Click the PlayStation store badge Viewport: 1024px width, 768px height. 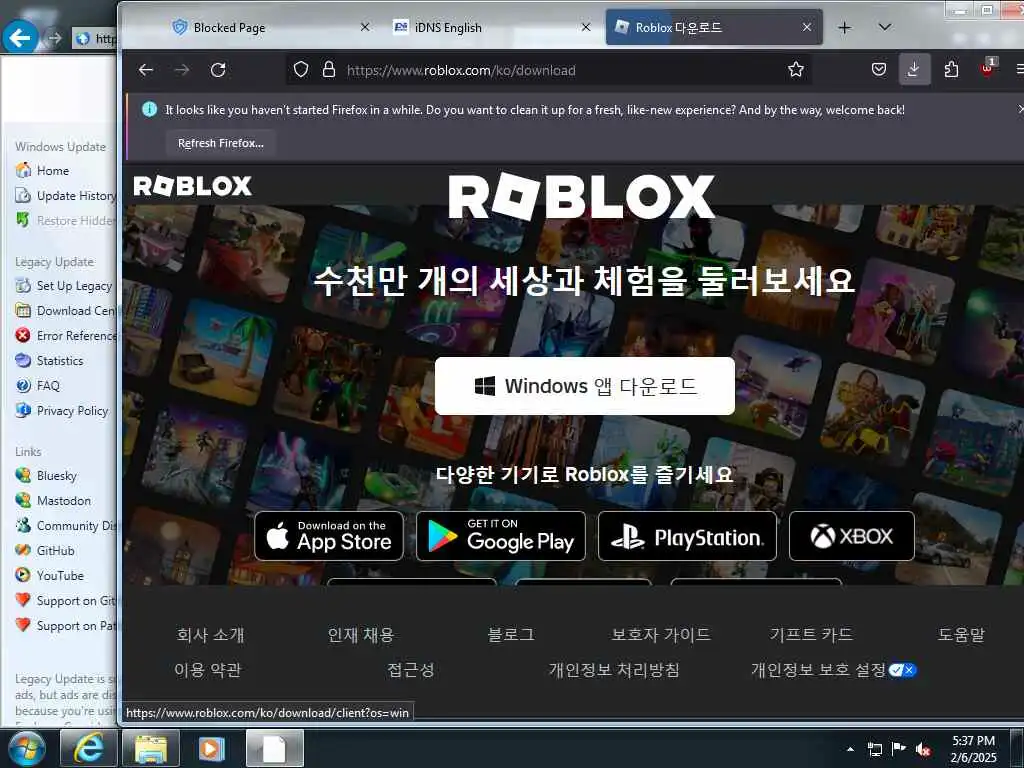(687, 536)
